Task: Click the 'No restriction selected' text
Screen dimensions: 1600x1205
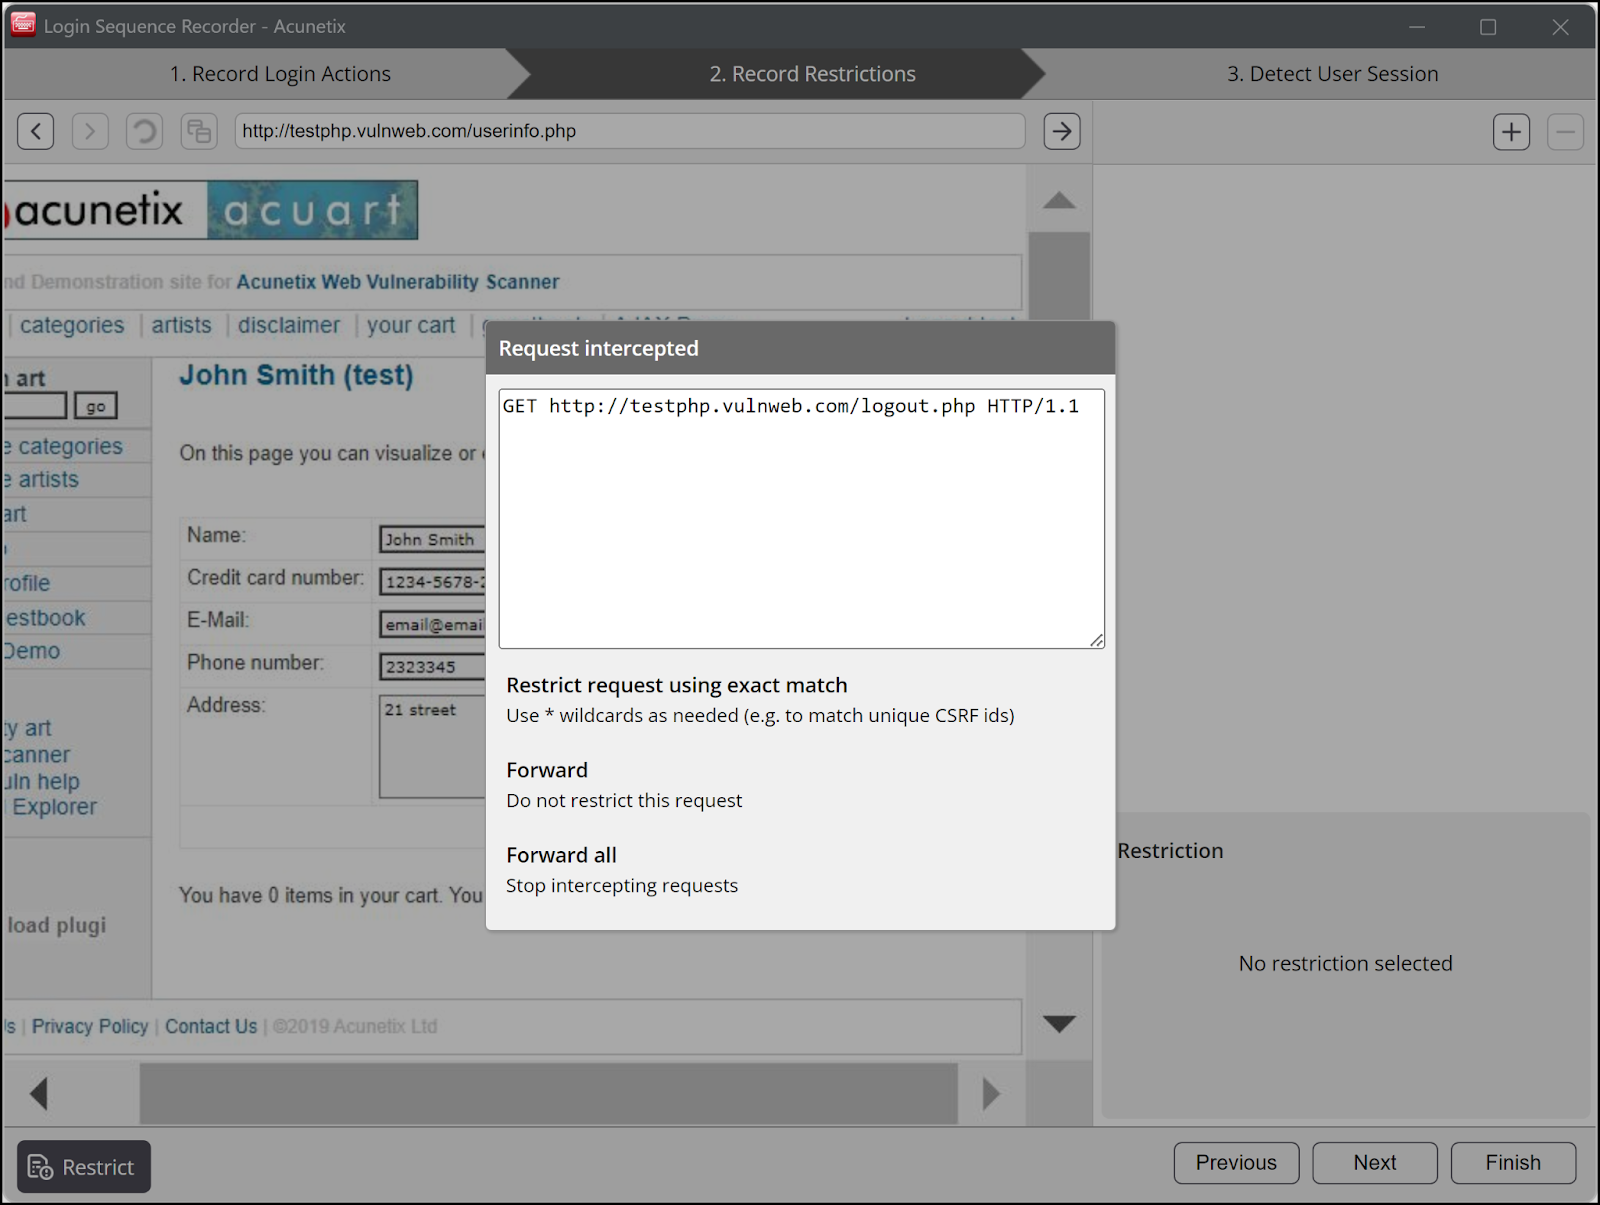Action: tap(1345, 963)
